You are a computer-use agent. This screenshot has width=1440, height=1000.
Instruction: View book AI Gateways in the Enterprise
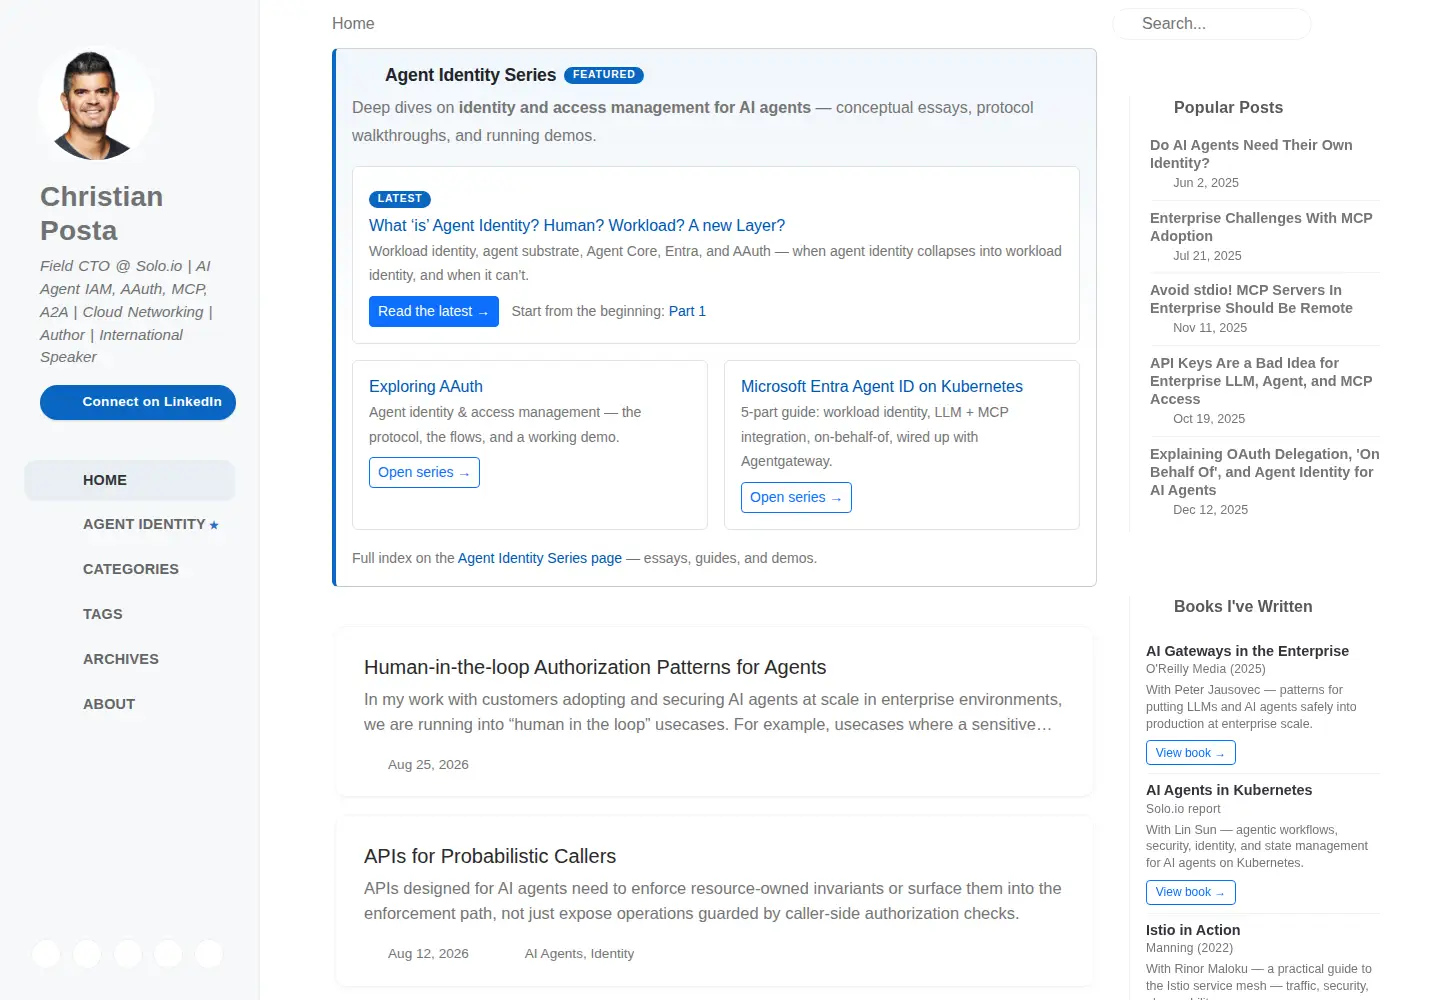pyautogui.click(x=1190, y=753)
